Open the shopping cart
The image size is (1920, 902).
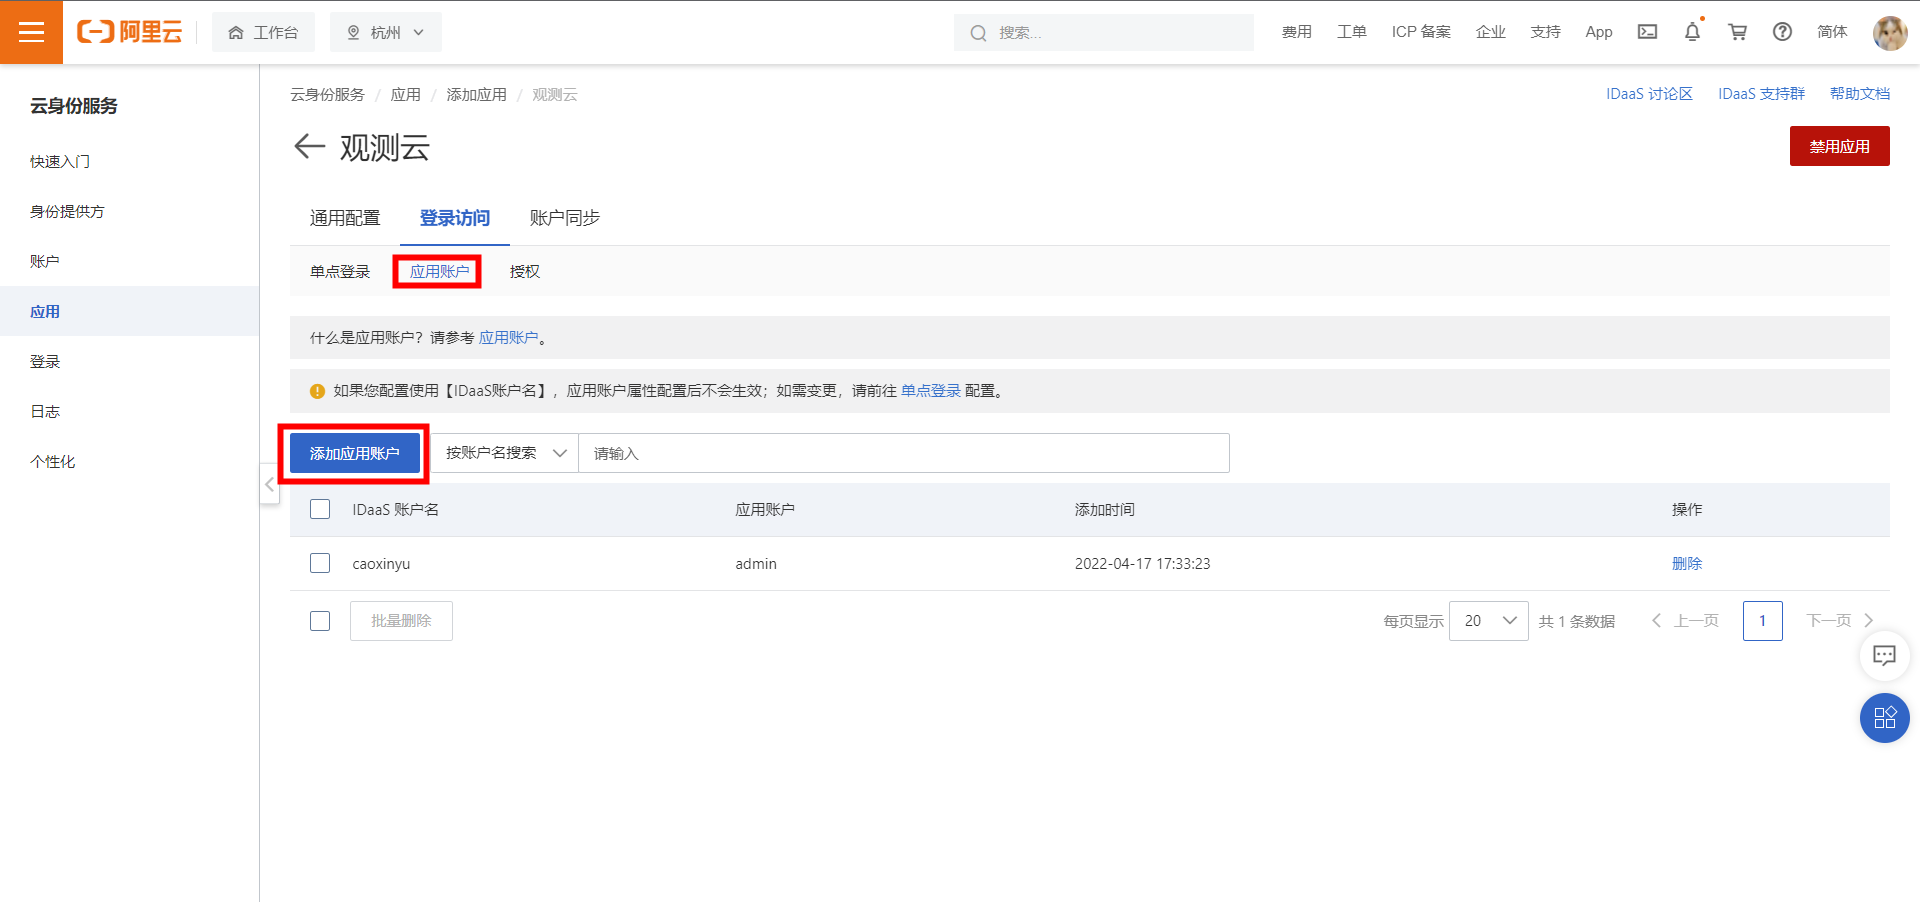[x=1738, y=32]
